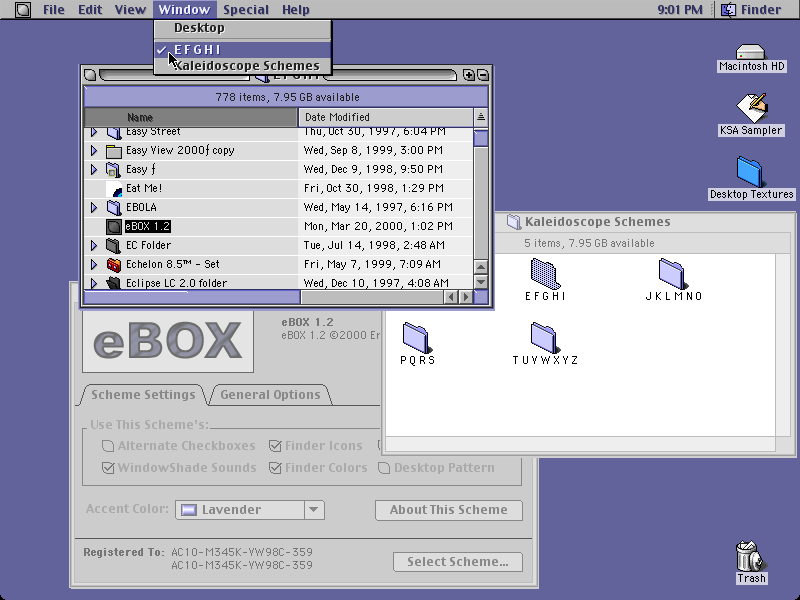800x600 pixels.
Task: Click the 9:01 PM menu bar clock
Action: (680, 9)
